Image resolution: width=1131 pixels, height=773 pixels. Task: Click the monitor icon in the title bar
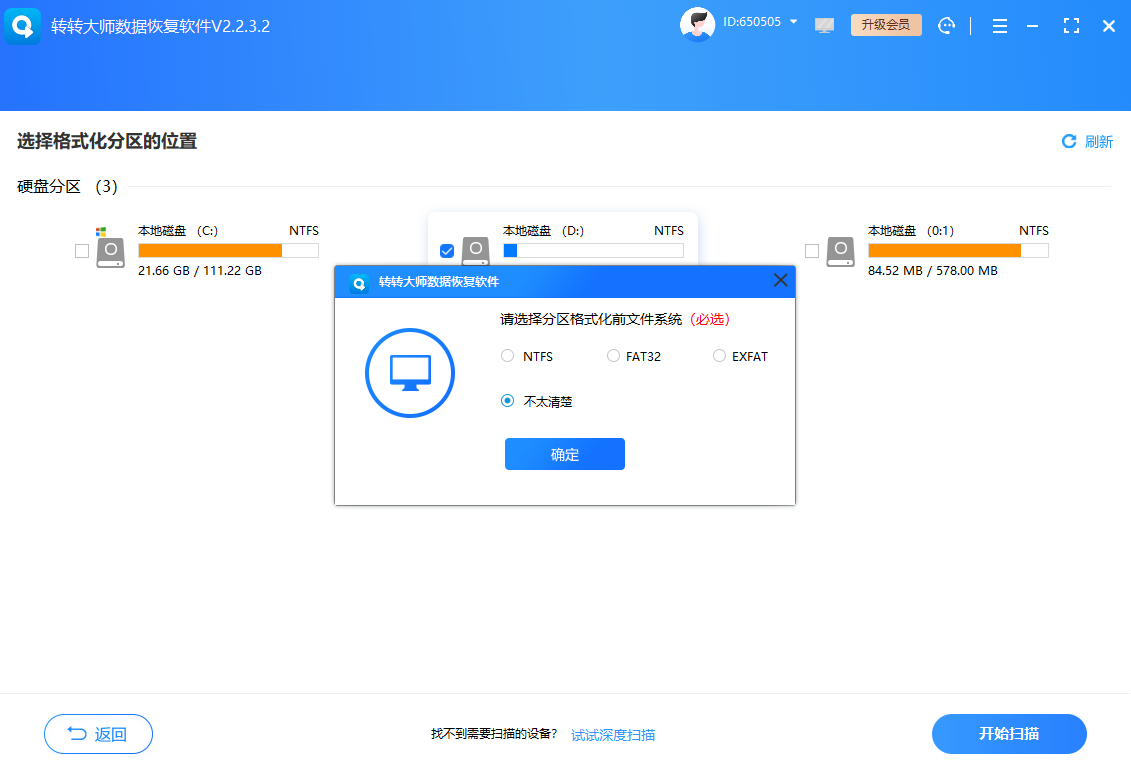coord(824,25)
